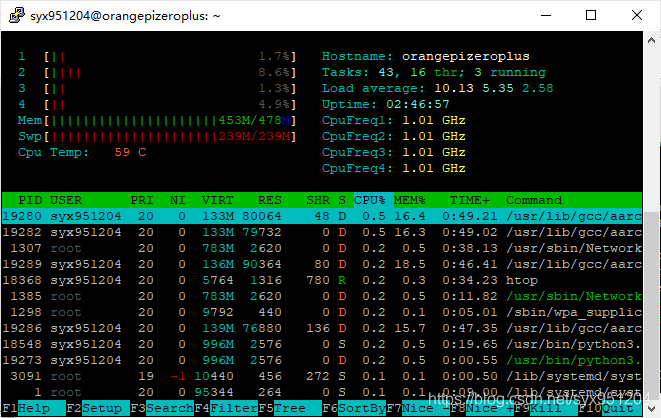This screenshot has height=418, width=661.
Task: Click the window title syx951204@orangepizeroplus
Action: (x=125, y=16)
